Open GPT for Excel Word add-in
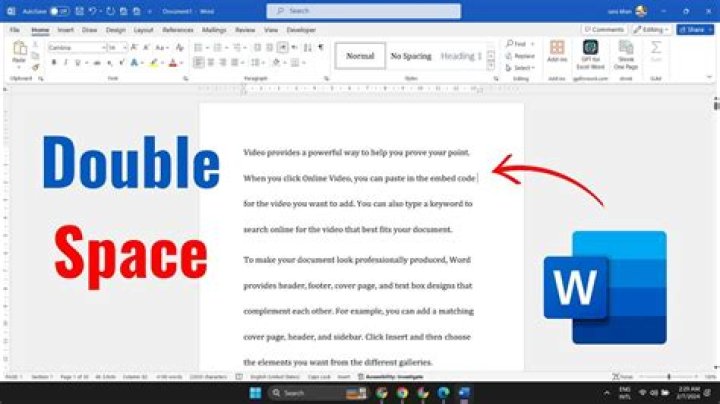The width and height of the screenshot is (720, 404). [x=591, y=54]
